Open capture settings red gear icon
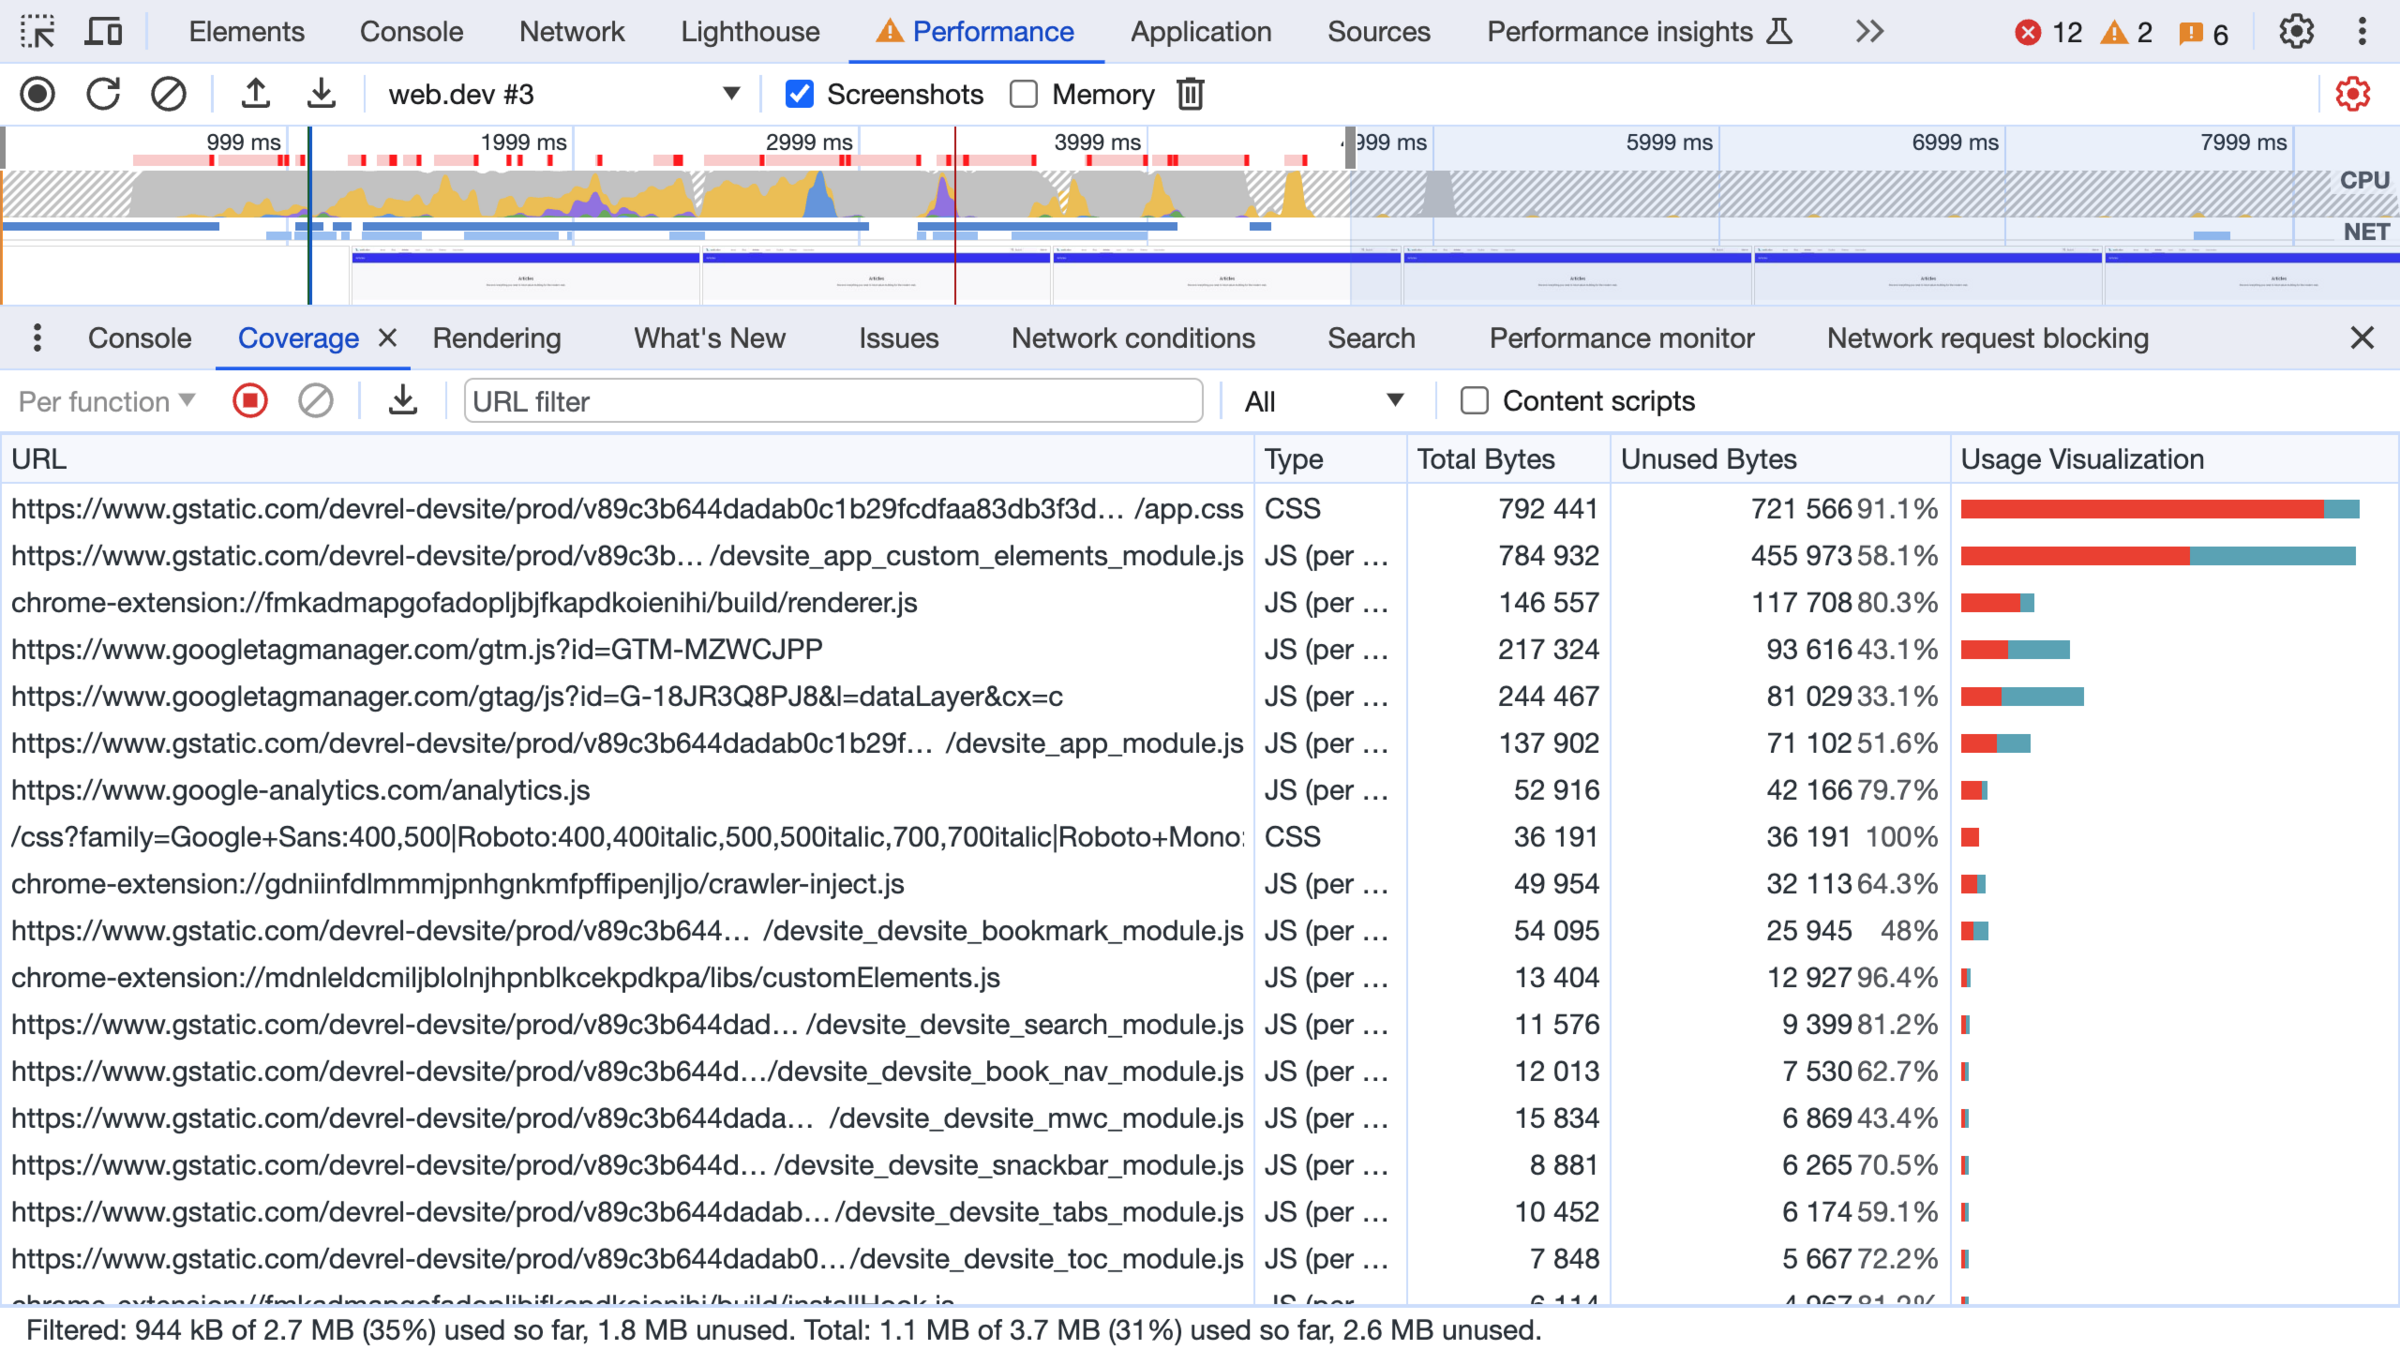 2353,94
